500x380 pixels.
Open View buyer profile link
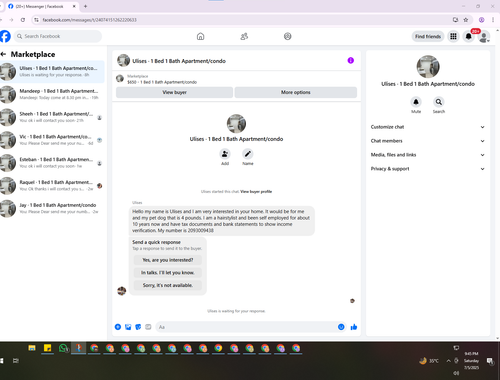click(256, 192)
